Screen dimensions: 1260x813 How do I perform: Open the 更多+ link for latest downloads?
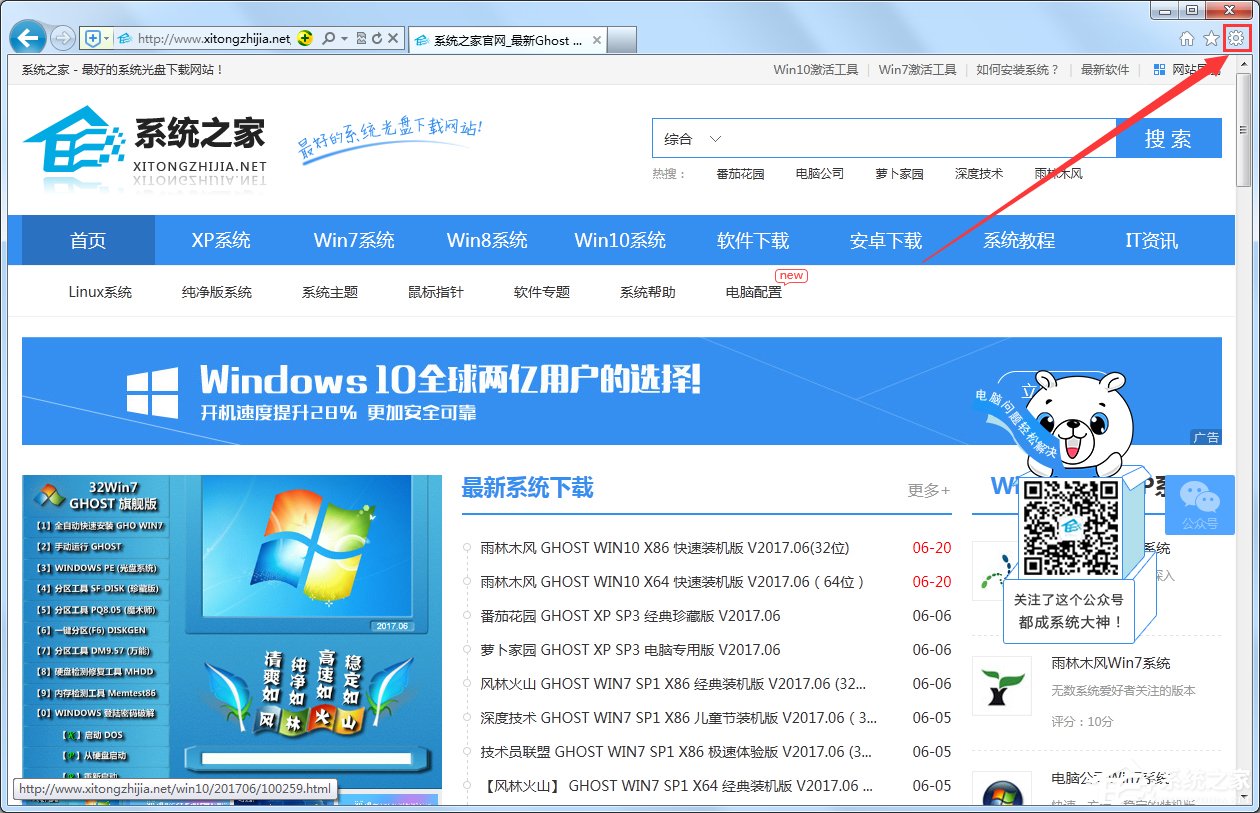pos(927,487)
